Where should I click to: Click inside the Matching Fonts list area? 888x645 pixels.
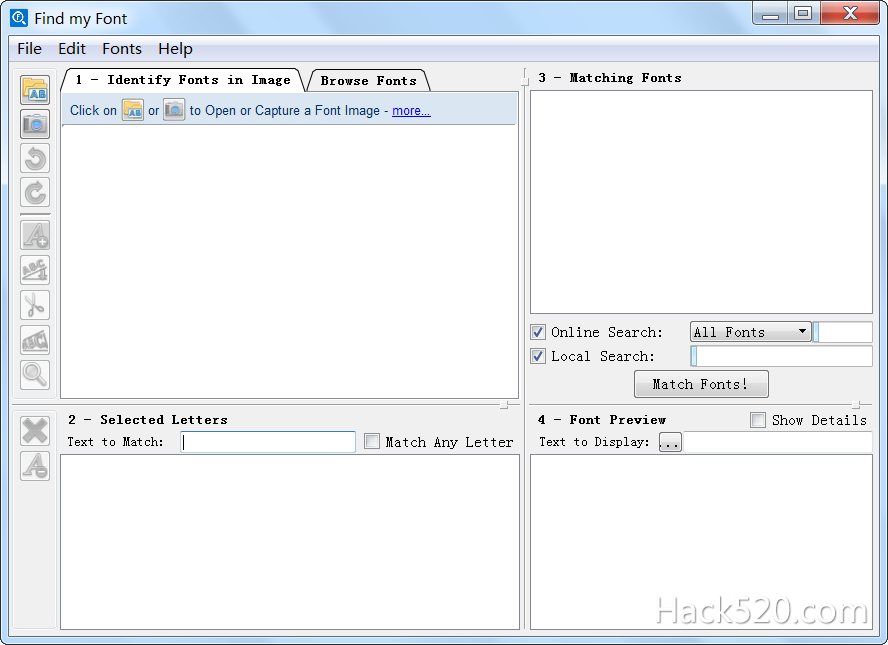click(x=701, y=202)
